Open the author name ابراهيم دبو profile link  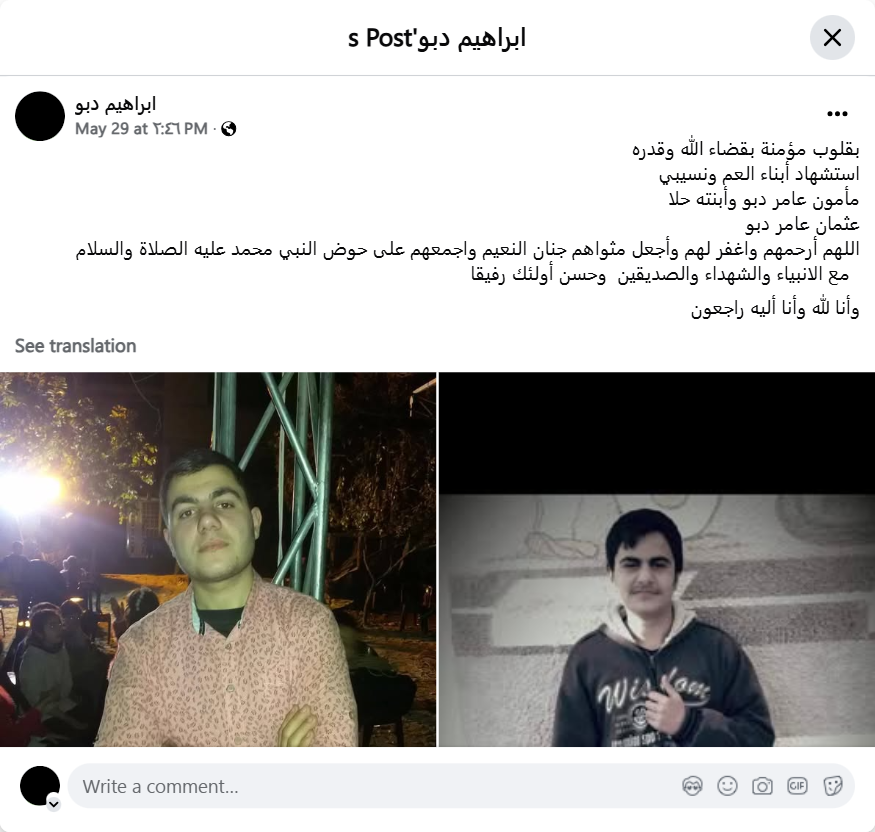click(x=116, y=104)
